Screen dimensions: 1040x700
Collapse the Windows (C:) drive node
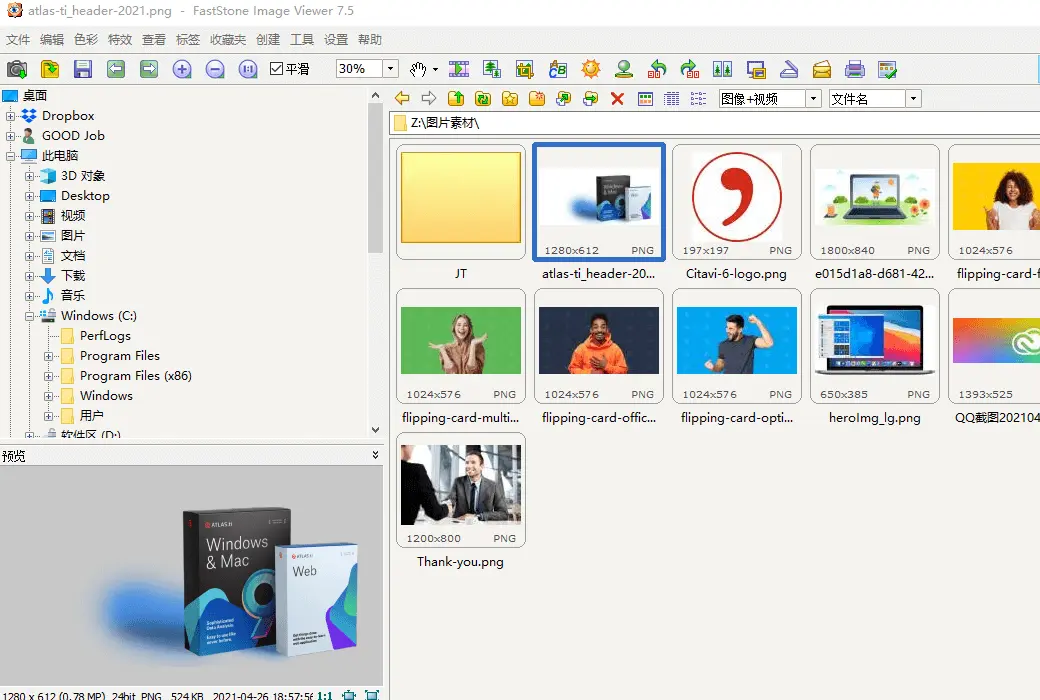(29, 316)
